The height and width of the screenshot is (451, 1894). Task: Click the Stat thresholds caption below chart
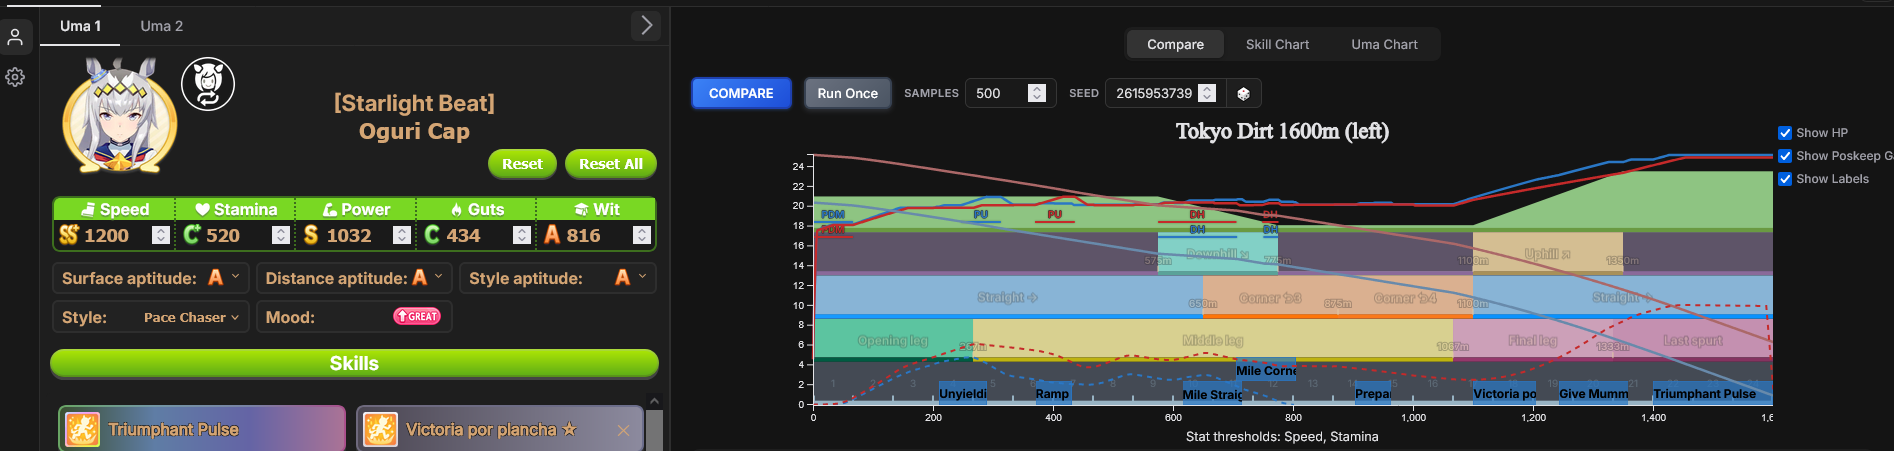(1282, 436)
